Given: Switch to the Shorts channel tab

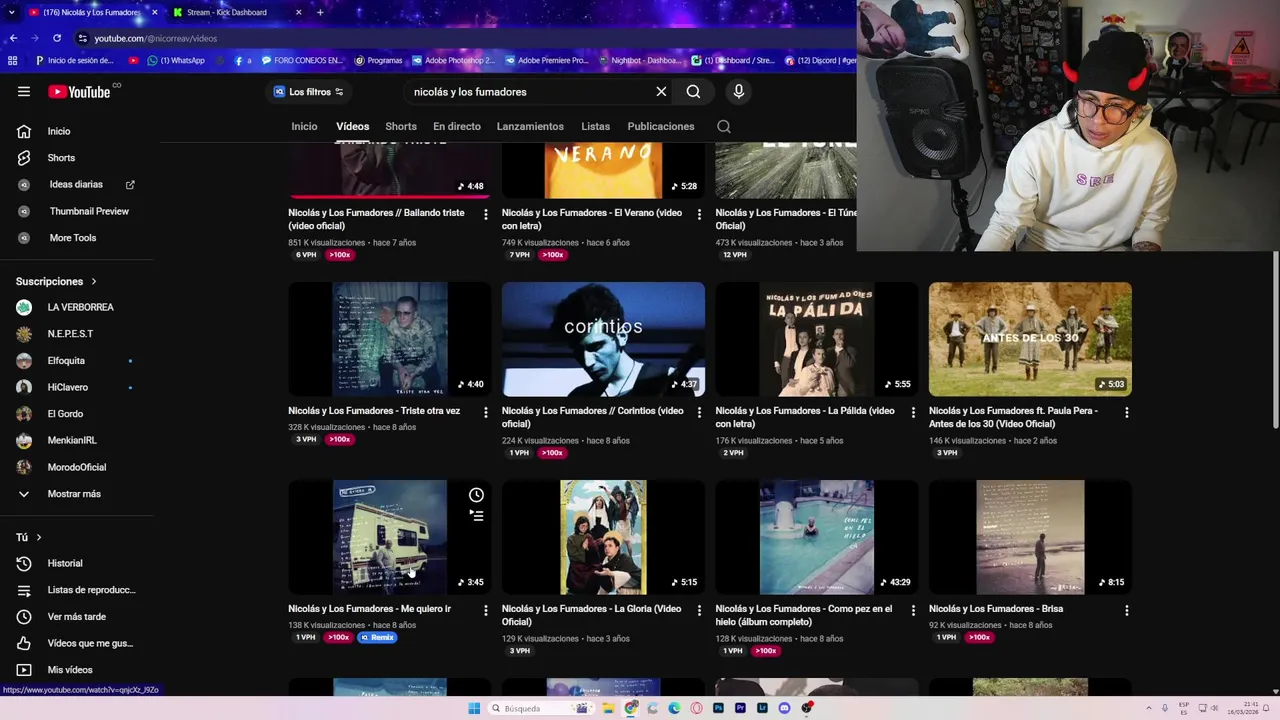Looking at the screenshot, I should pos(401,126).
